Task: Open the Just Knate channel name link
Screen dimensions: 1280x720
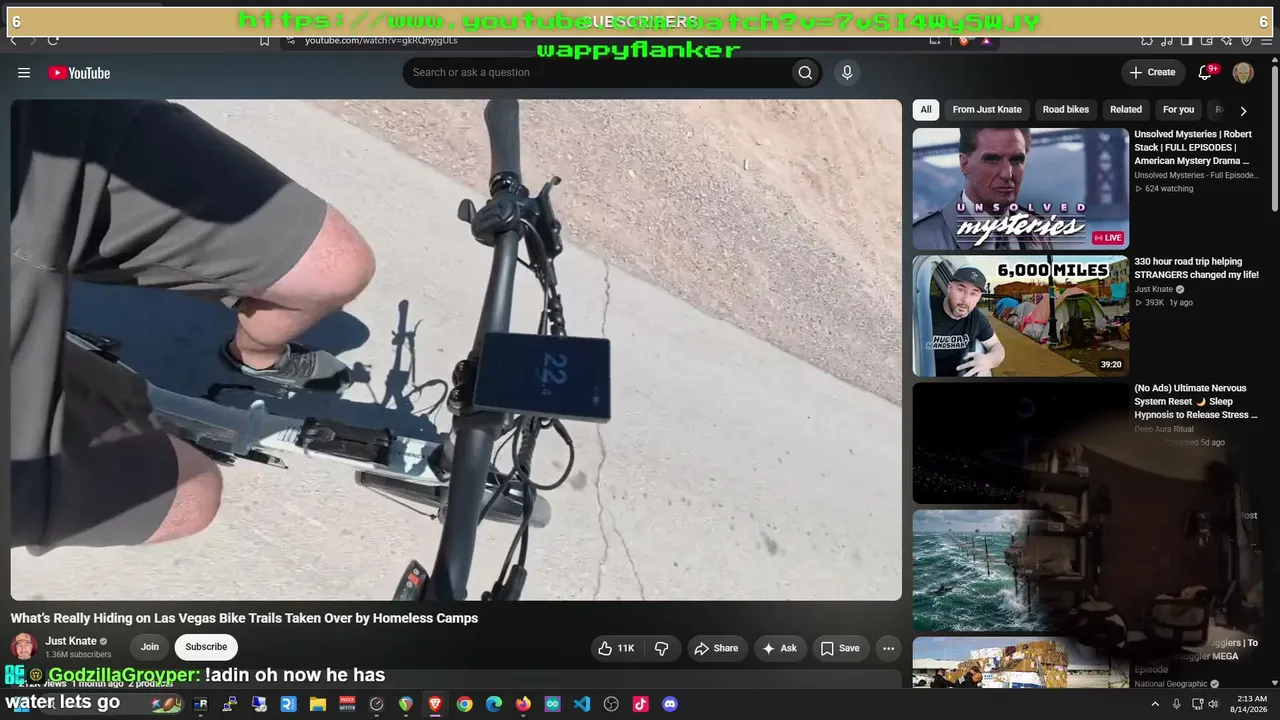Action: click(71, 641)
